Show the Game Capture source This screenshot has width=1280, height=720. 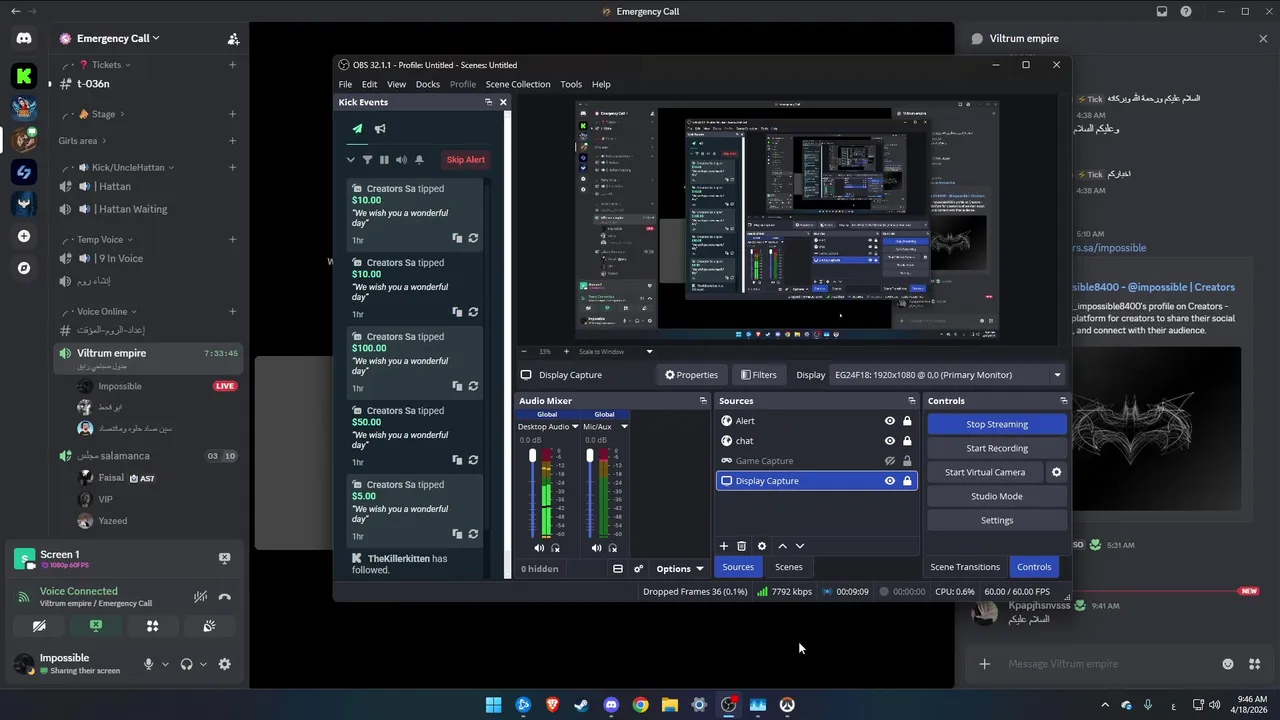(890, 461)
